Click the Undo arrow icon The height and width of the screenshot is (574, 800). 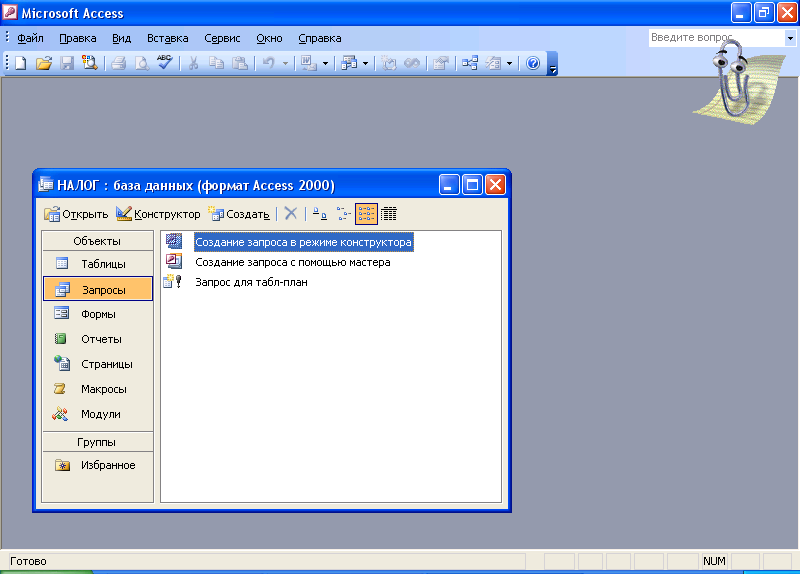(x=268, y=63)
